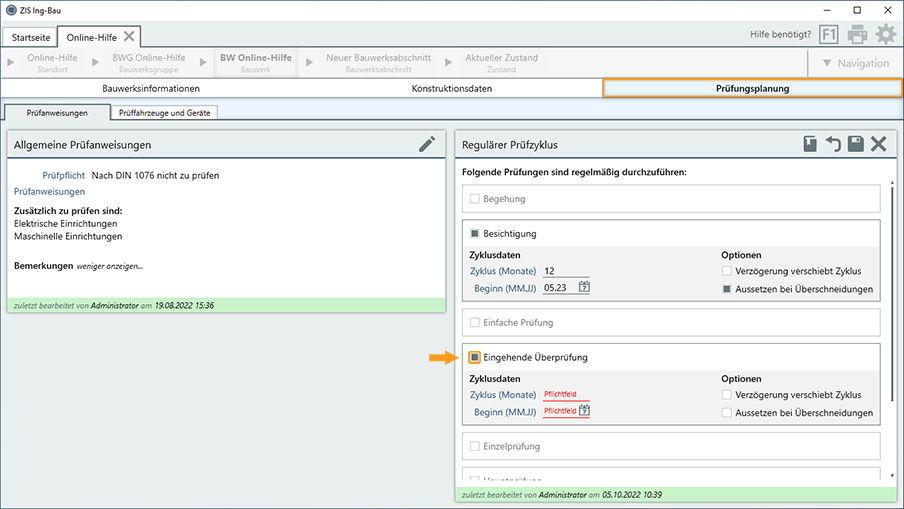Cancel editing with the X icon
904x509 pixels.
pos(879,144)
